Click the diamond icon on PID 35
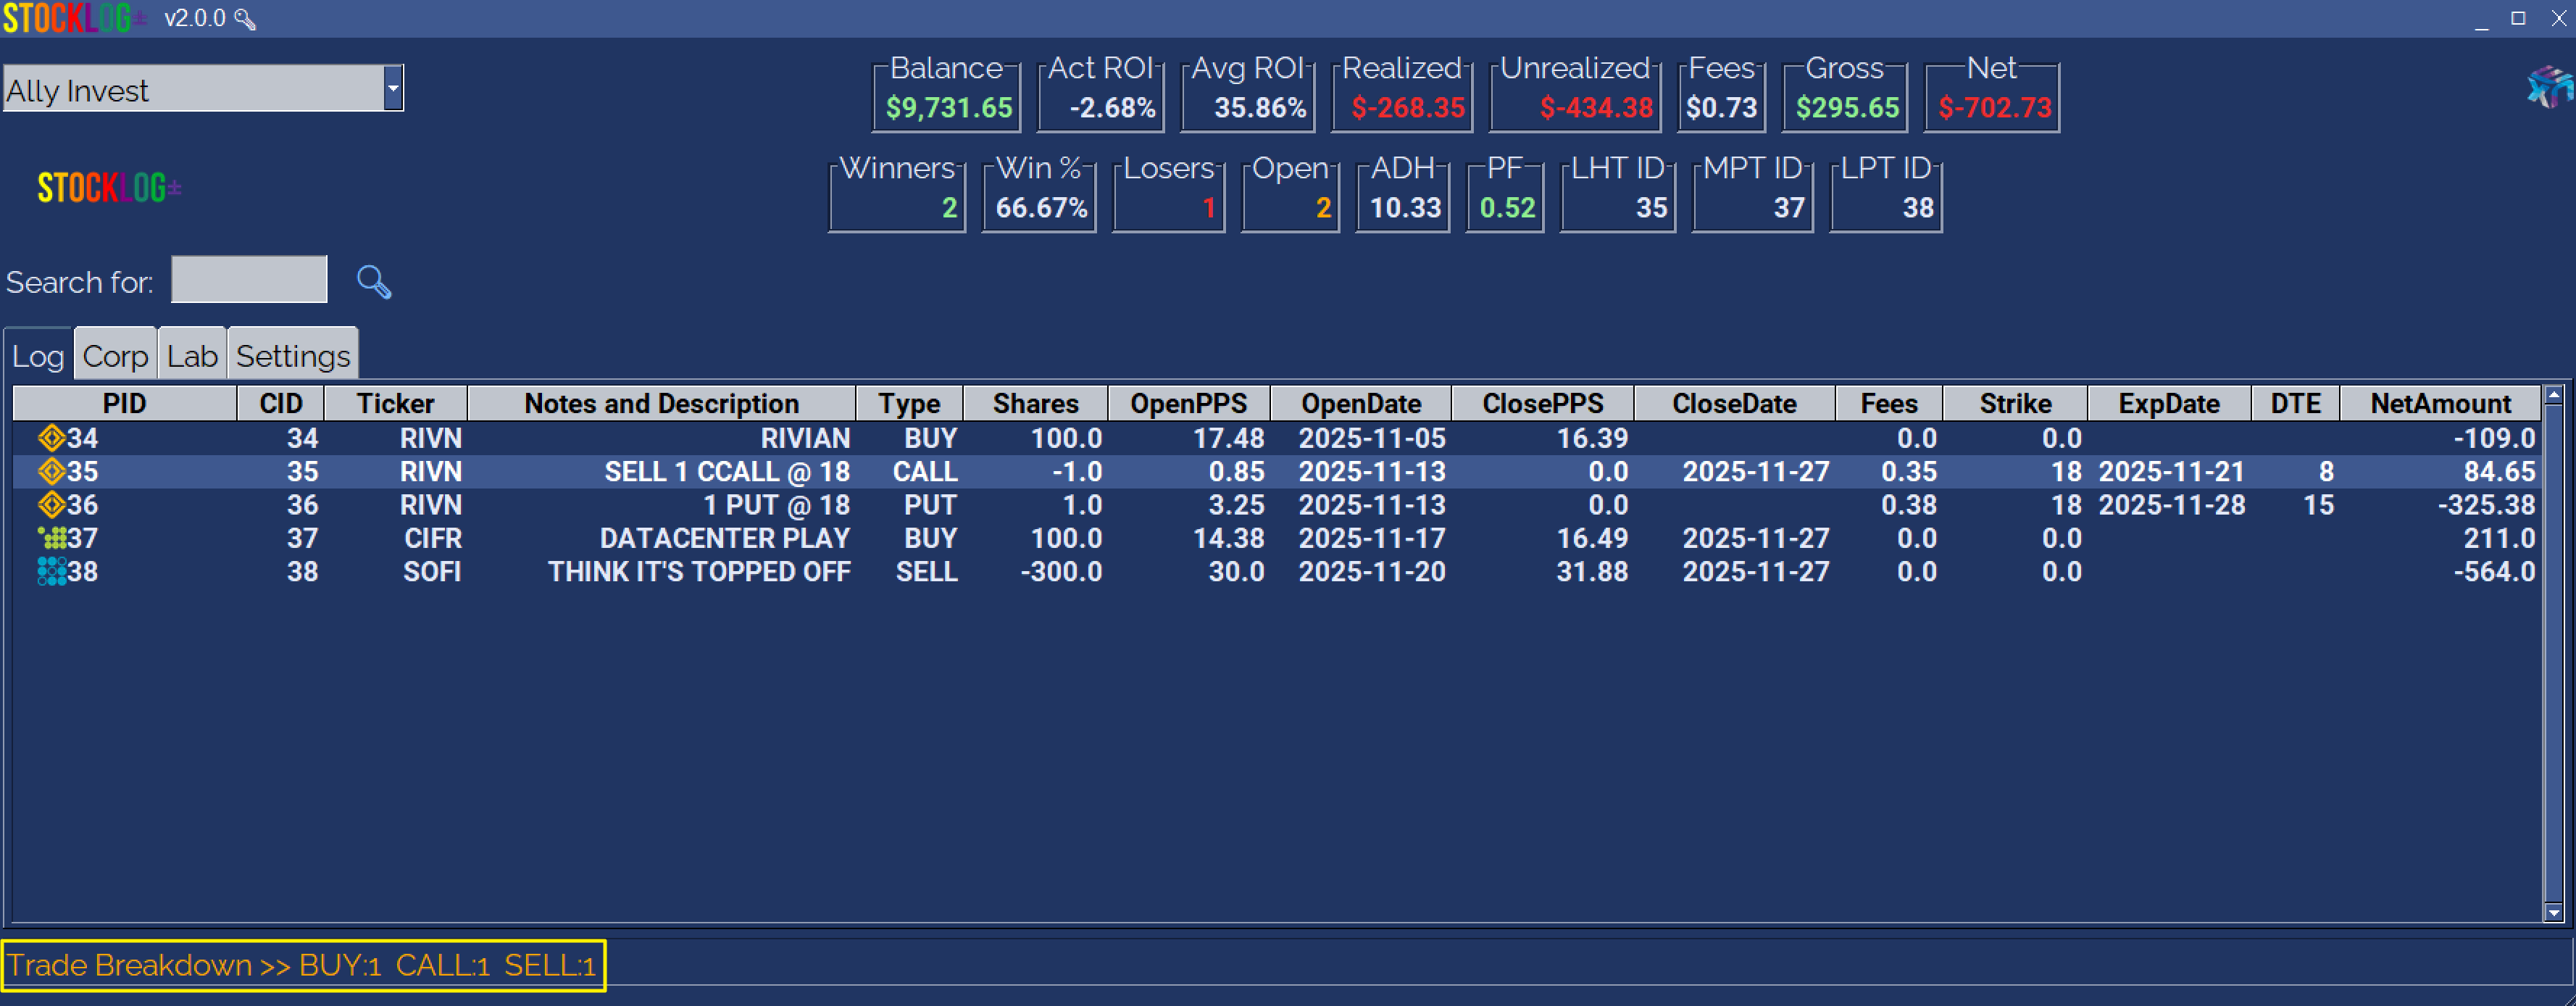Image resolution: width=2576 pixels, height=1006 pixels. (x=51, y=471)
